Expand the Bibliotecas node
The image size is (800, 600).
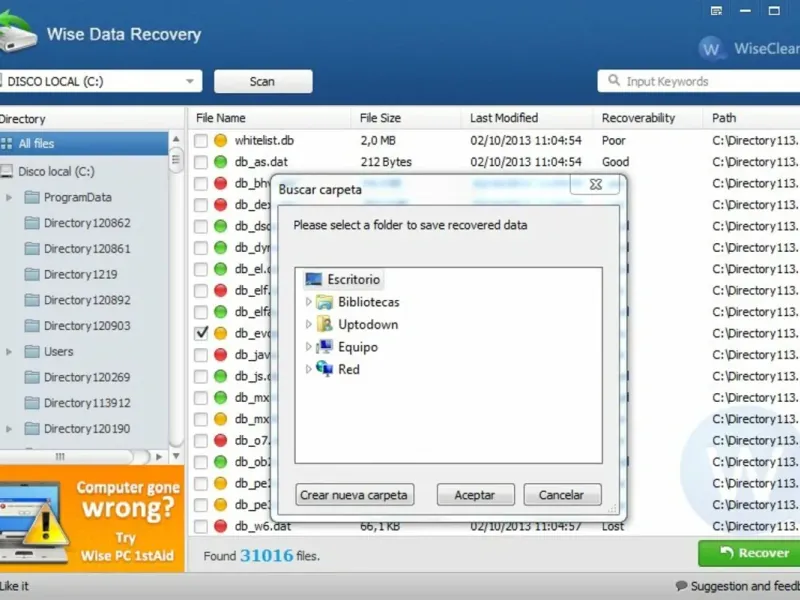308,302
